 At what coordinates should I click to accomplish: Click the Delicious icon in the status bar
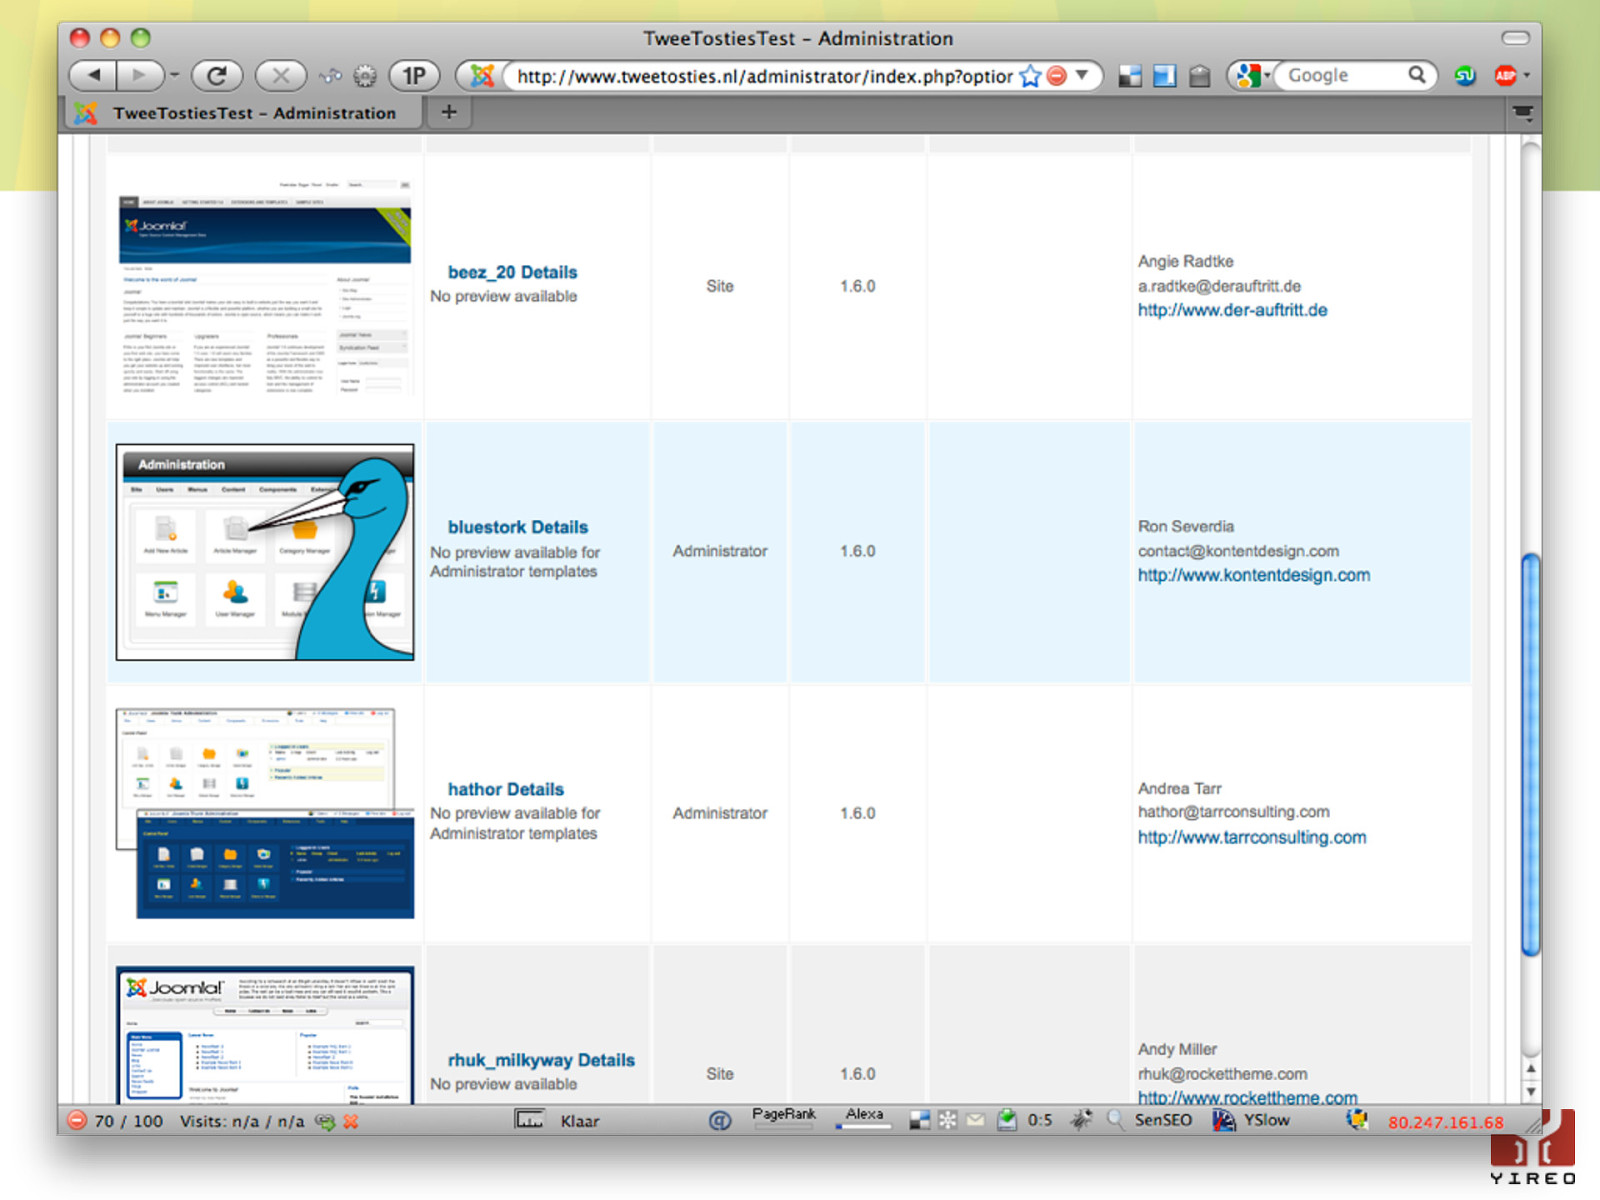pos(920,1121)
